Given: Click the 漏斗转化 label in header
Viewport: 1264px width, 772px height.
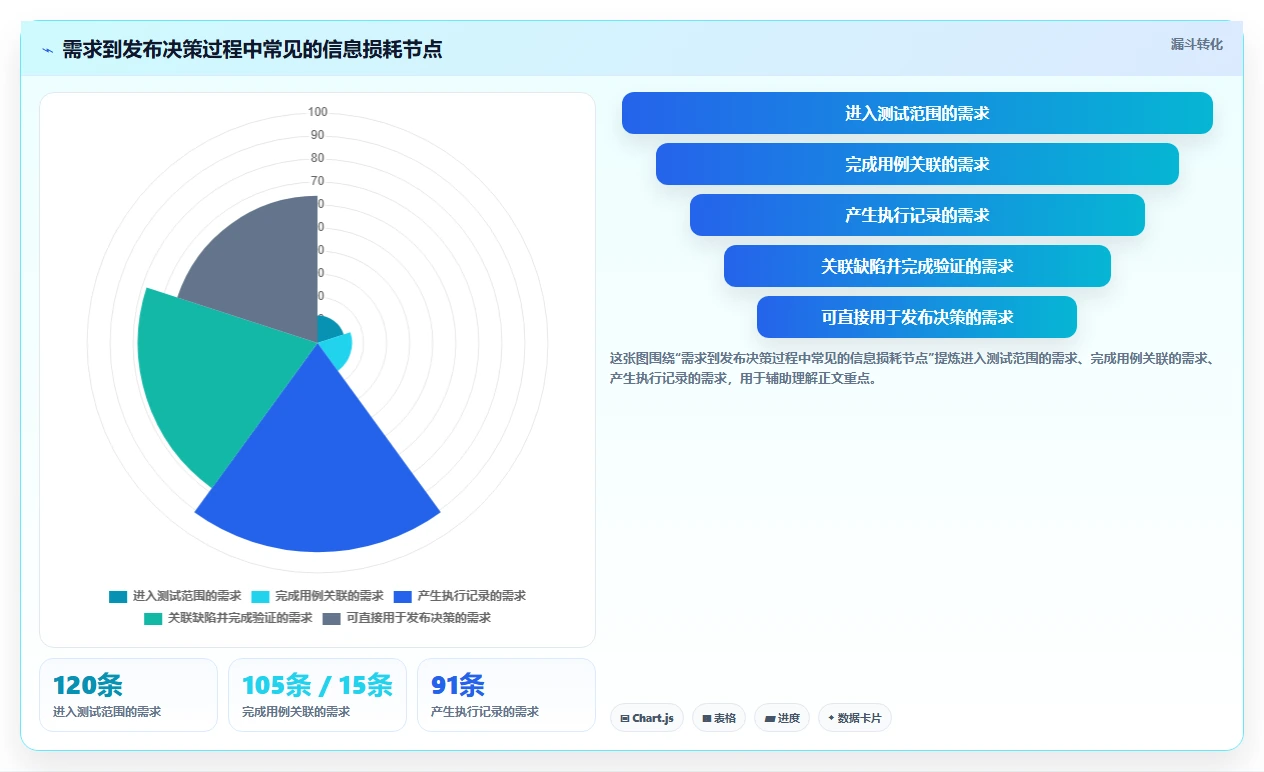Looking at the screenshot, I should pyautogui.click(x=1196, y=44).
